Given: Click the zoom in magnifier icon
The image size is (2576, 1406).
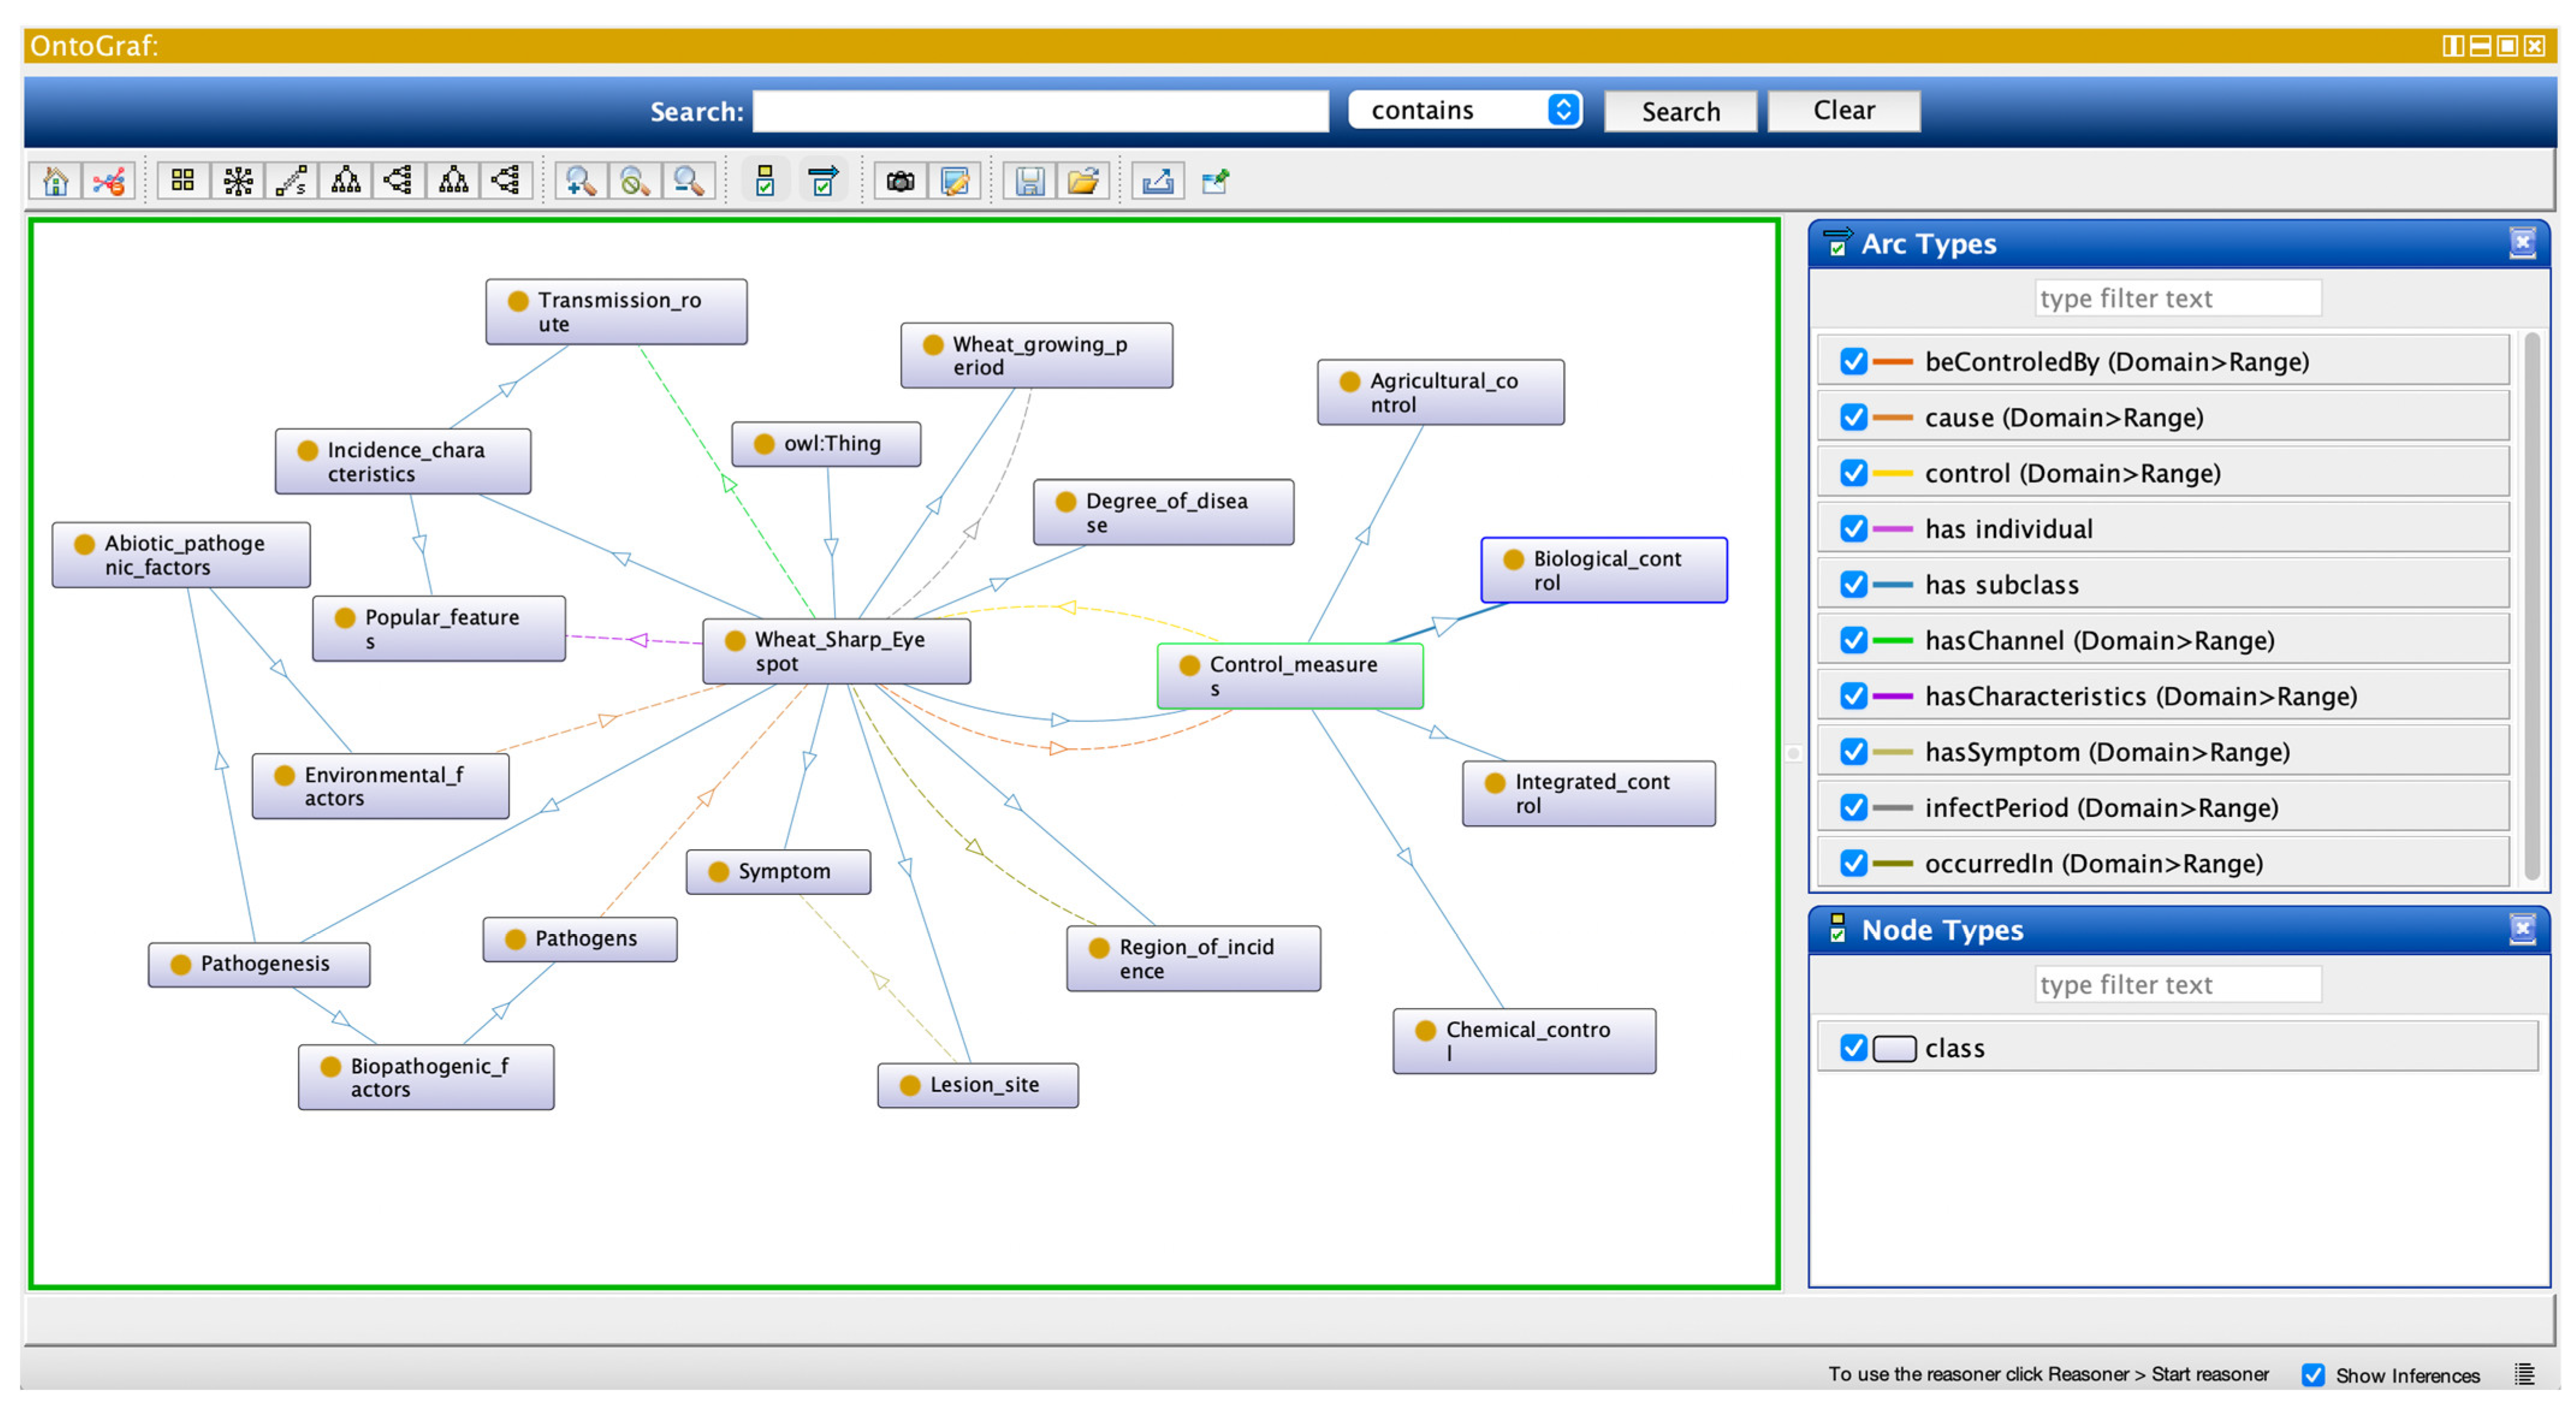Looking at the screenshot, I should [x=581, y=181].
